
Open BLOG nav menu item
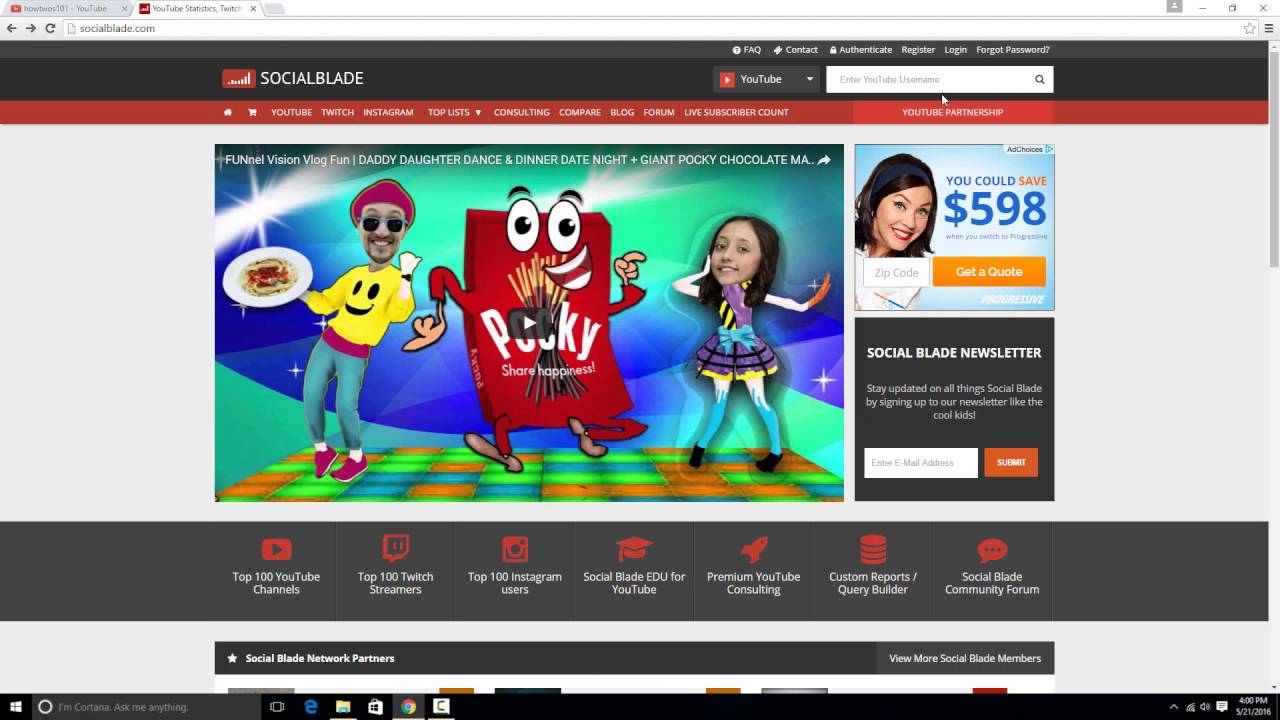coord(622,112)
